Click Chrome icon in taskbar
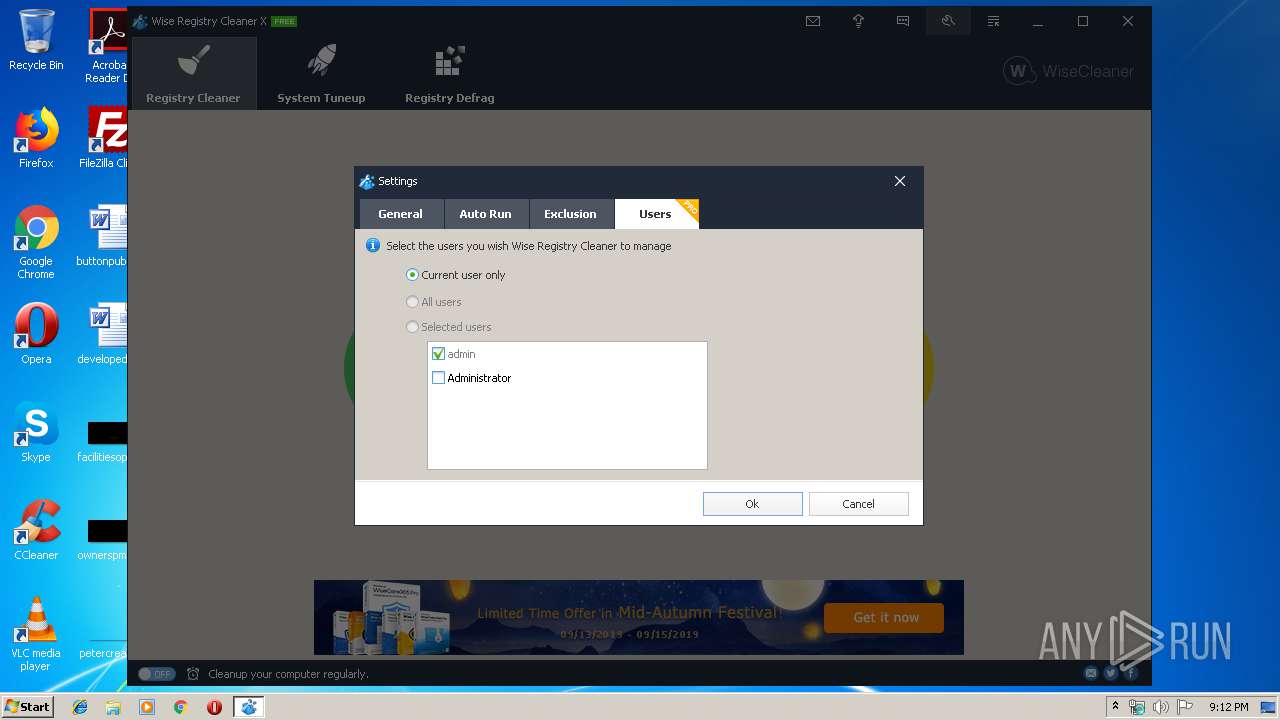 (180, 707)
